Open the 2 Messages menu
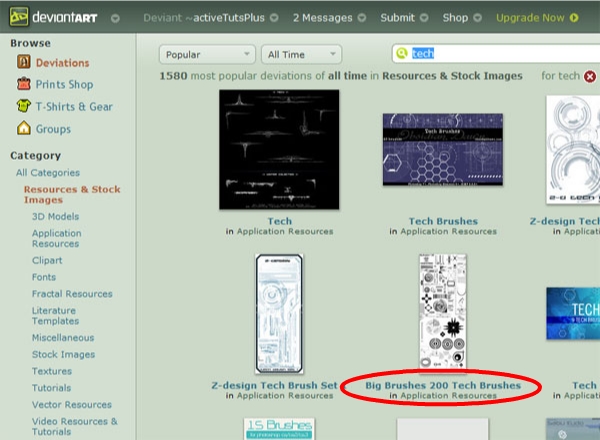Screen dimensions: 600x440 click(x=323, y=18)
